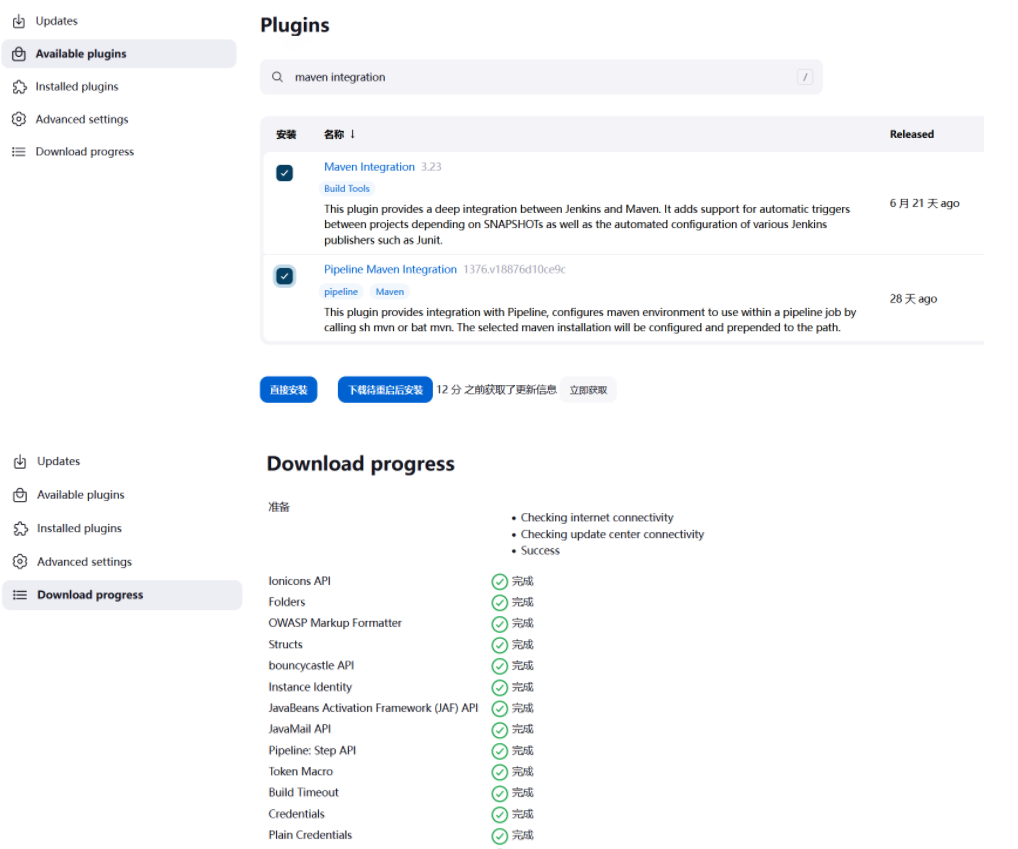Click the green check icon for bouncycastle API
1018x849 pixels.
coord(499,667)
